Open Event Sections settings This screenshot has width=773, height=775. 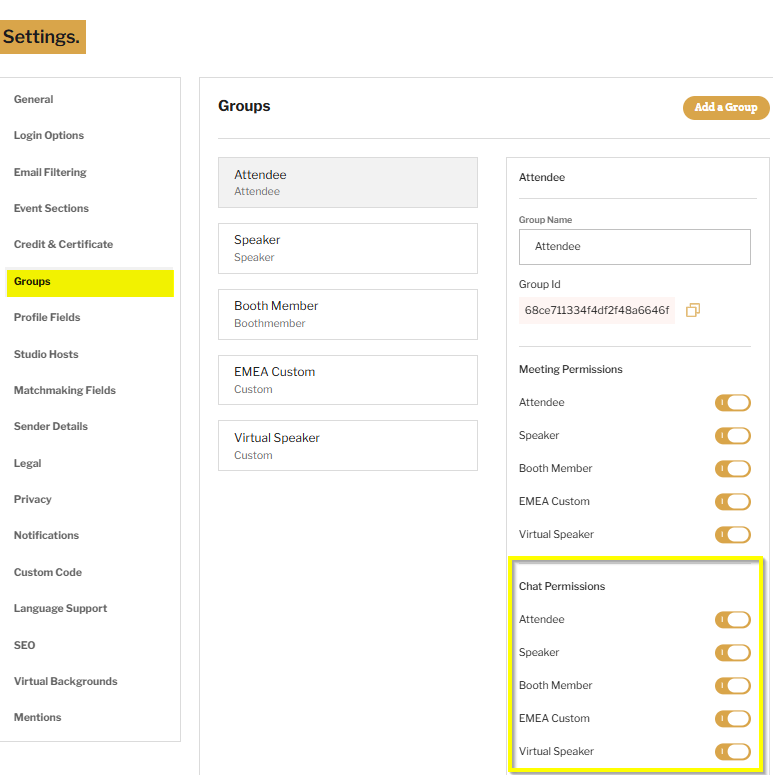pyautogui.click(x=51, y=208)
